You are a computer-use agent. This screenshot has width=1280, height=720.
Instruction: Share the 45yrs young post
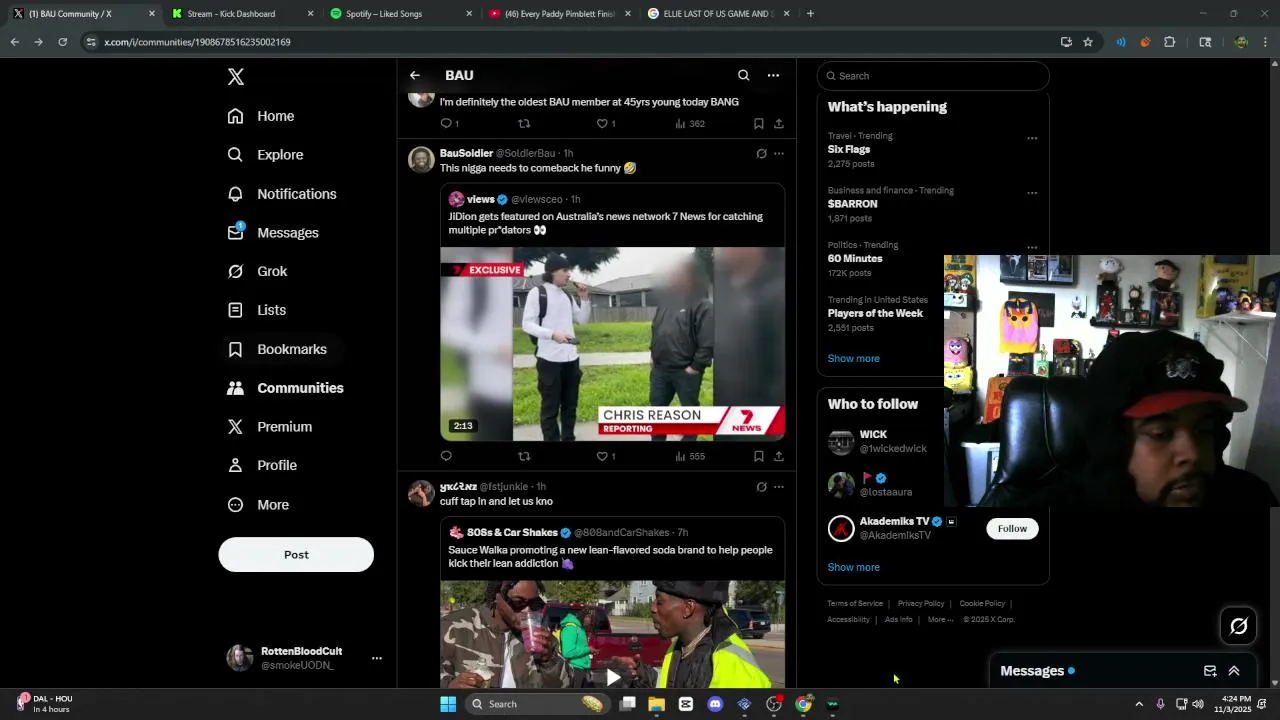point(779,124)
